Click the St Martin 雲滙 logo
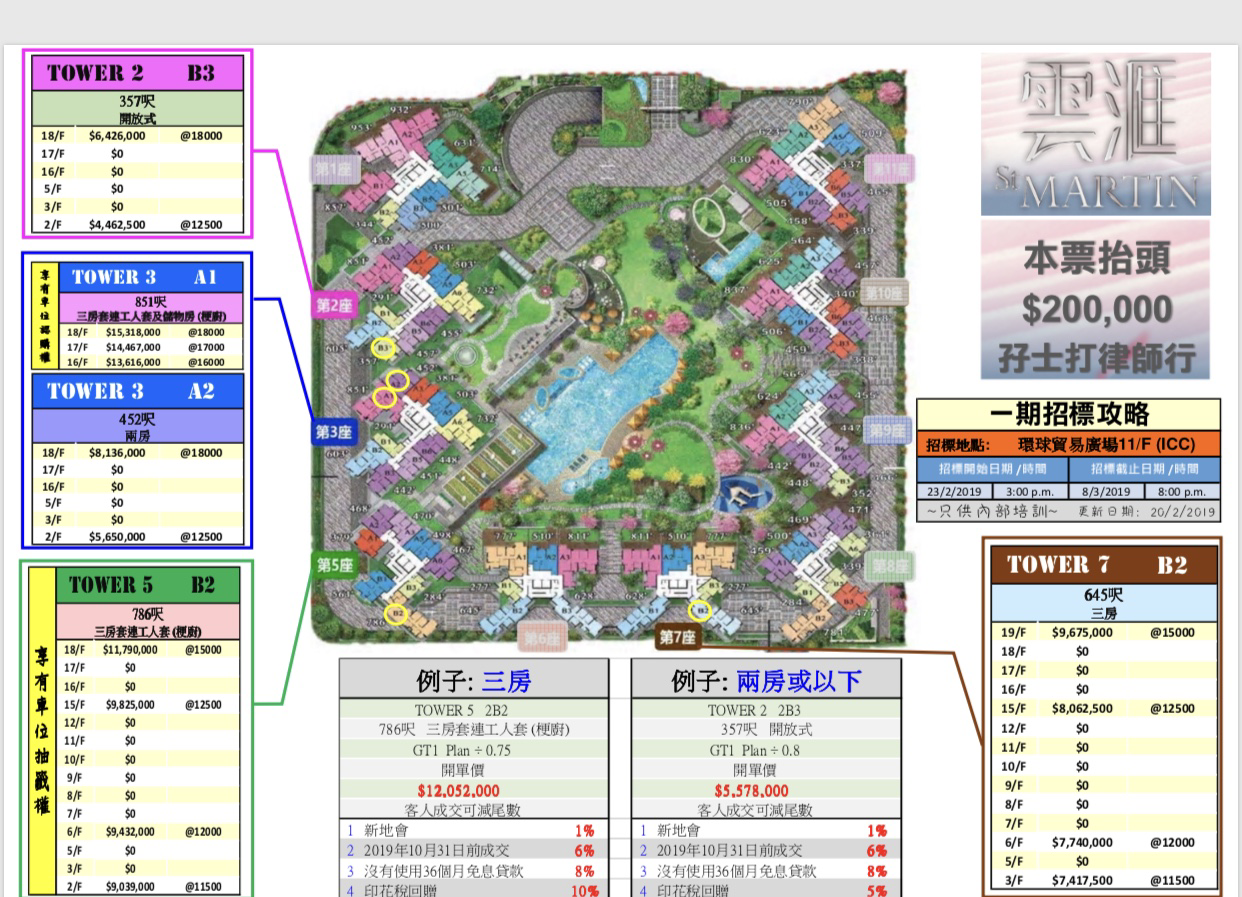Viewport: 1242px width, 897px height. click(x=1095, y=134)
